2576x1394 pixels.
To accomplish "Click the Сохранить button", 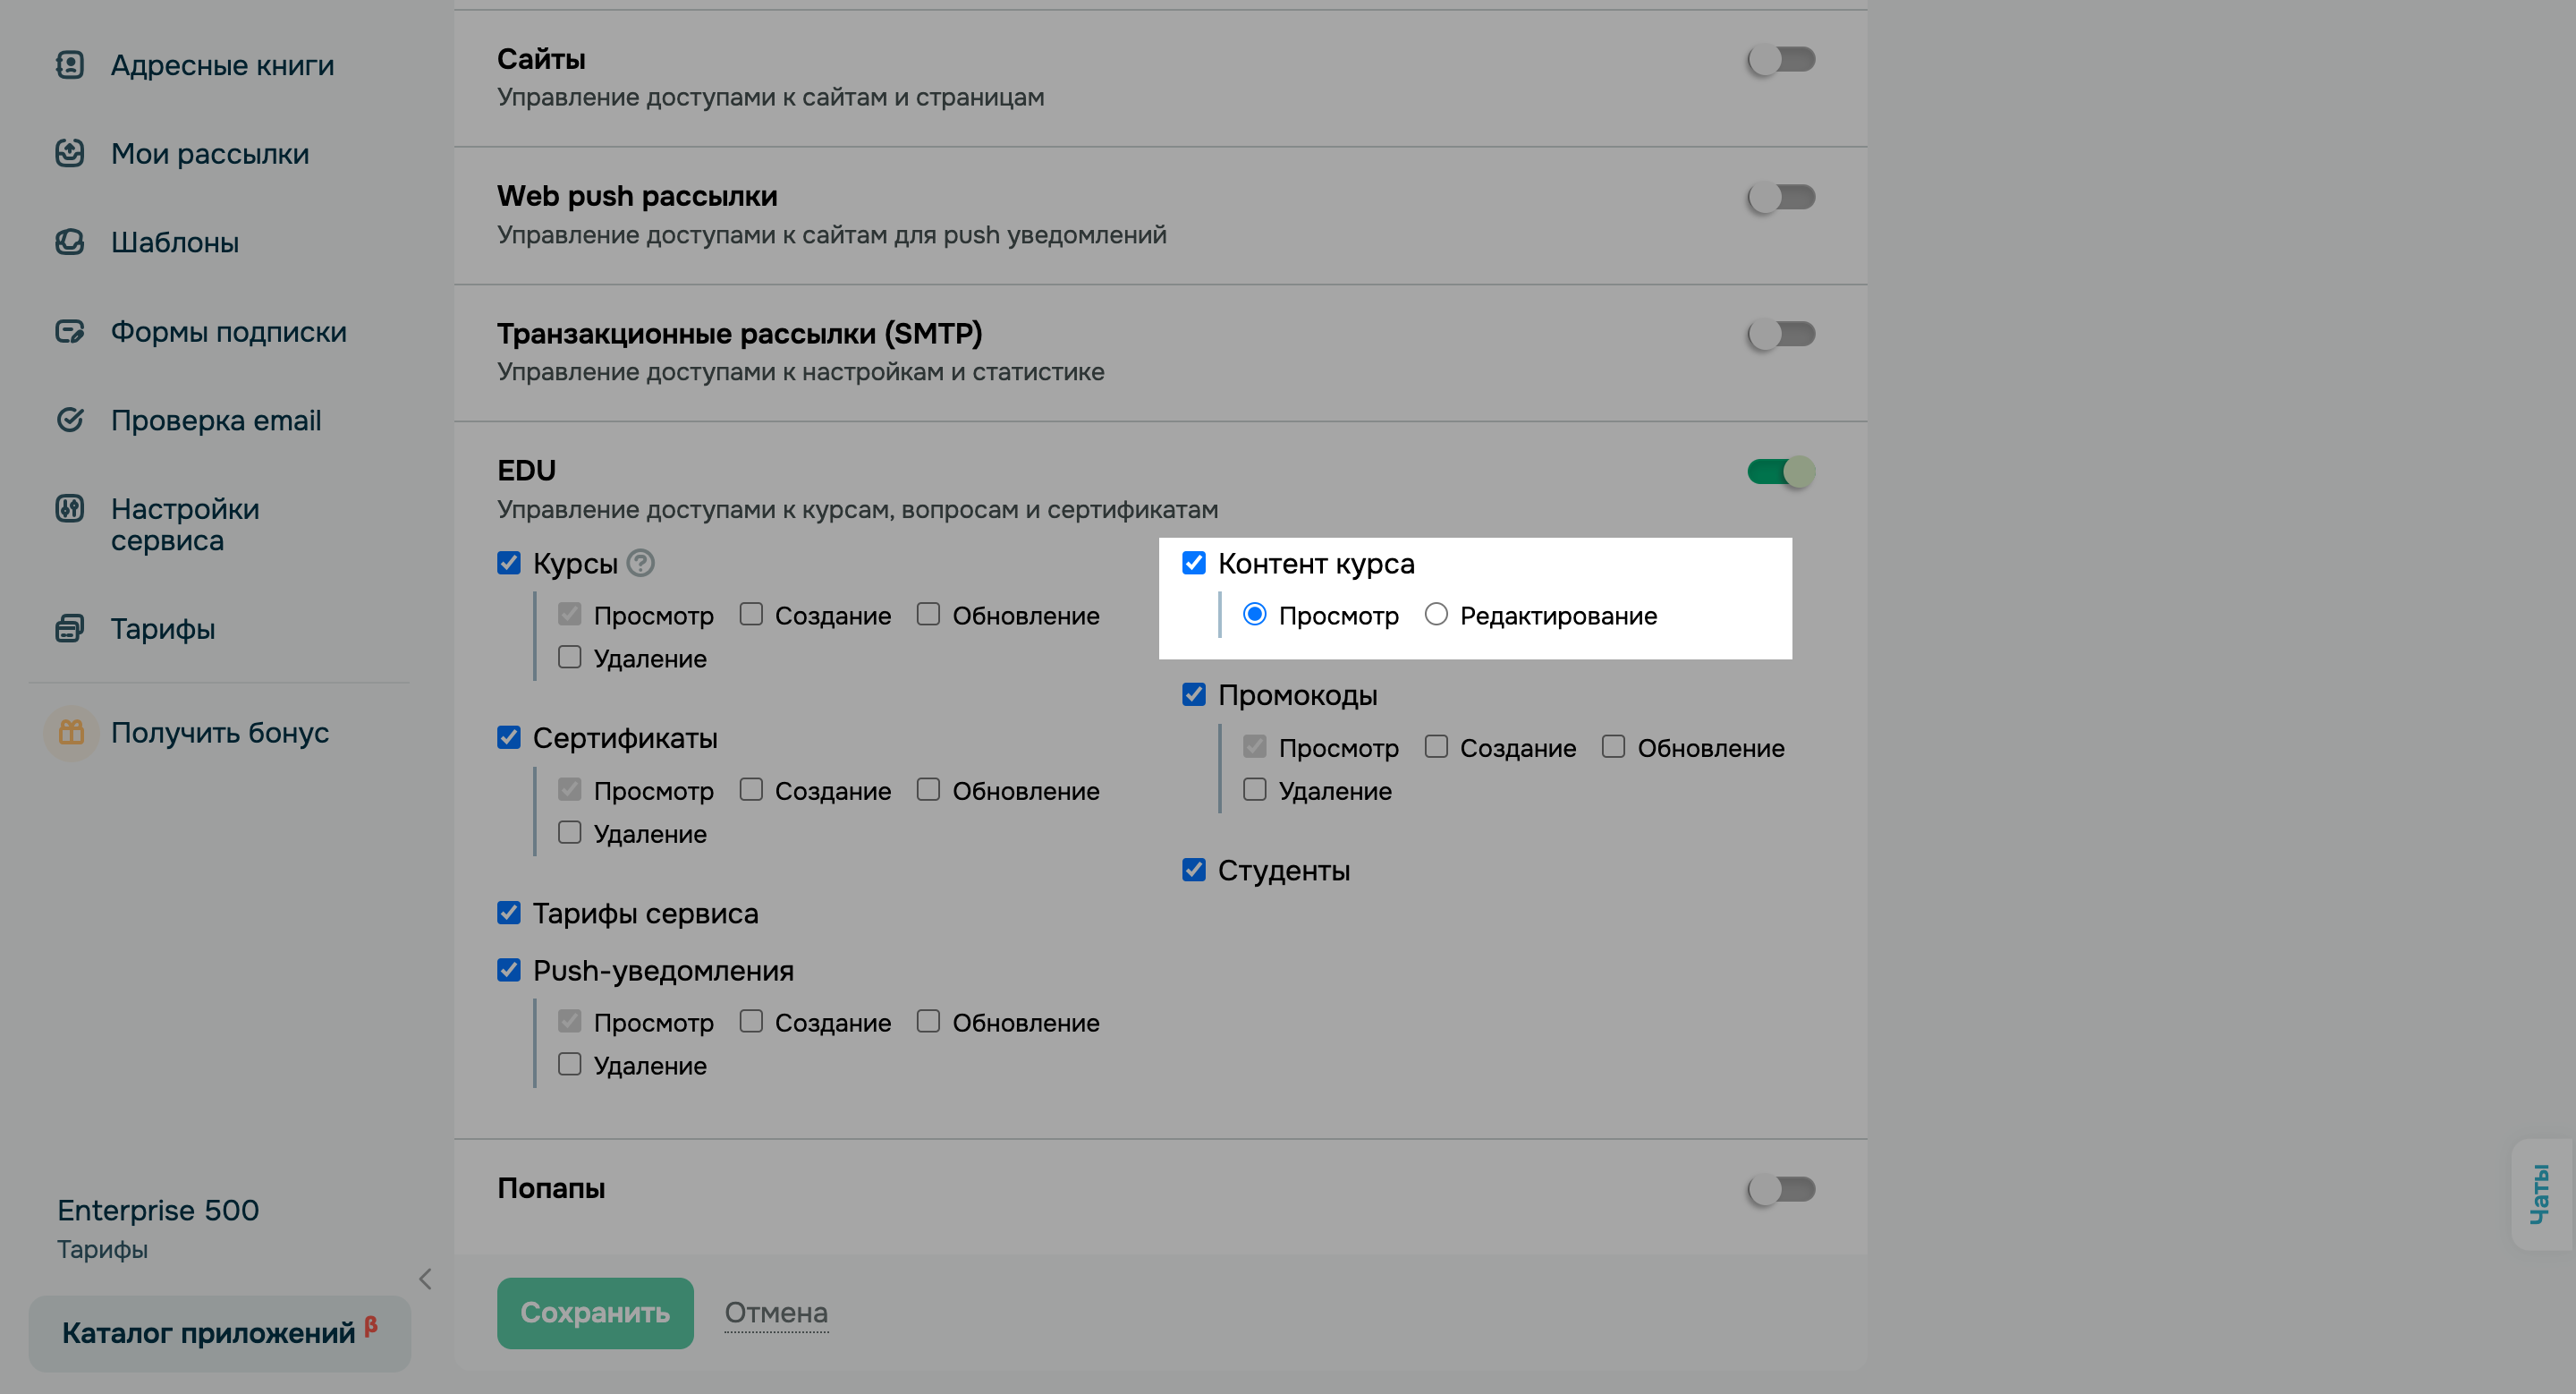I will point(594,1312).
